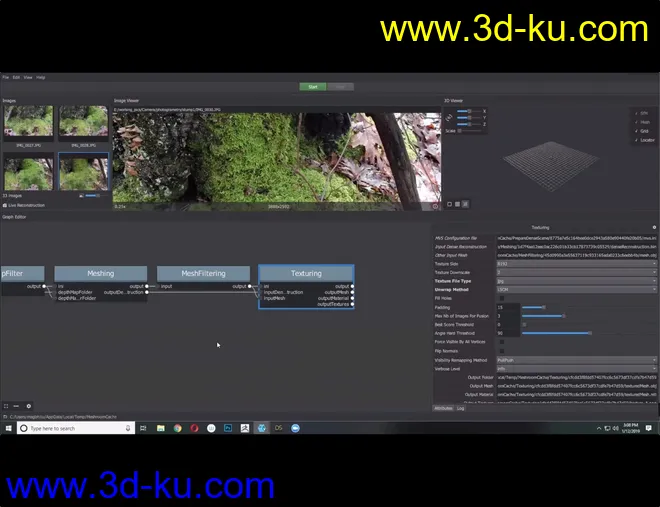Toggle Grid visibility in 3D Viewer
The height and width of the screenshot is (507, 660).
pos(642,131)
